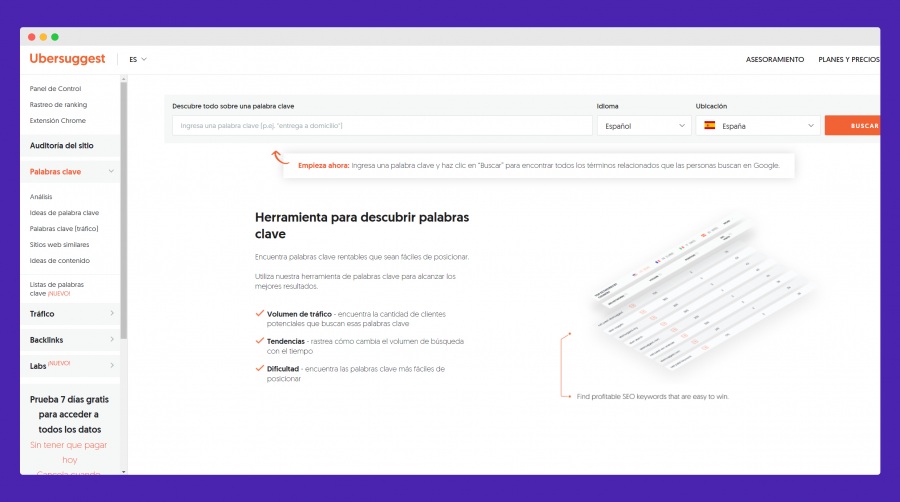Open ASESORAMIENTO in the top navigation
Screen dimensions: 900x502
774,59
